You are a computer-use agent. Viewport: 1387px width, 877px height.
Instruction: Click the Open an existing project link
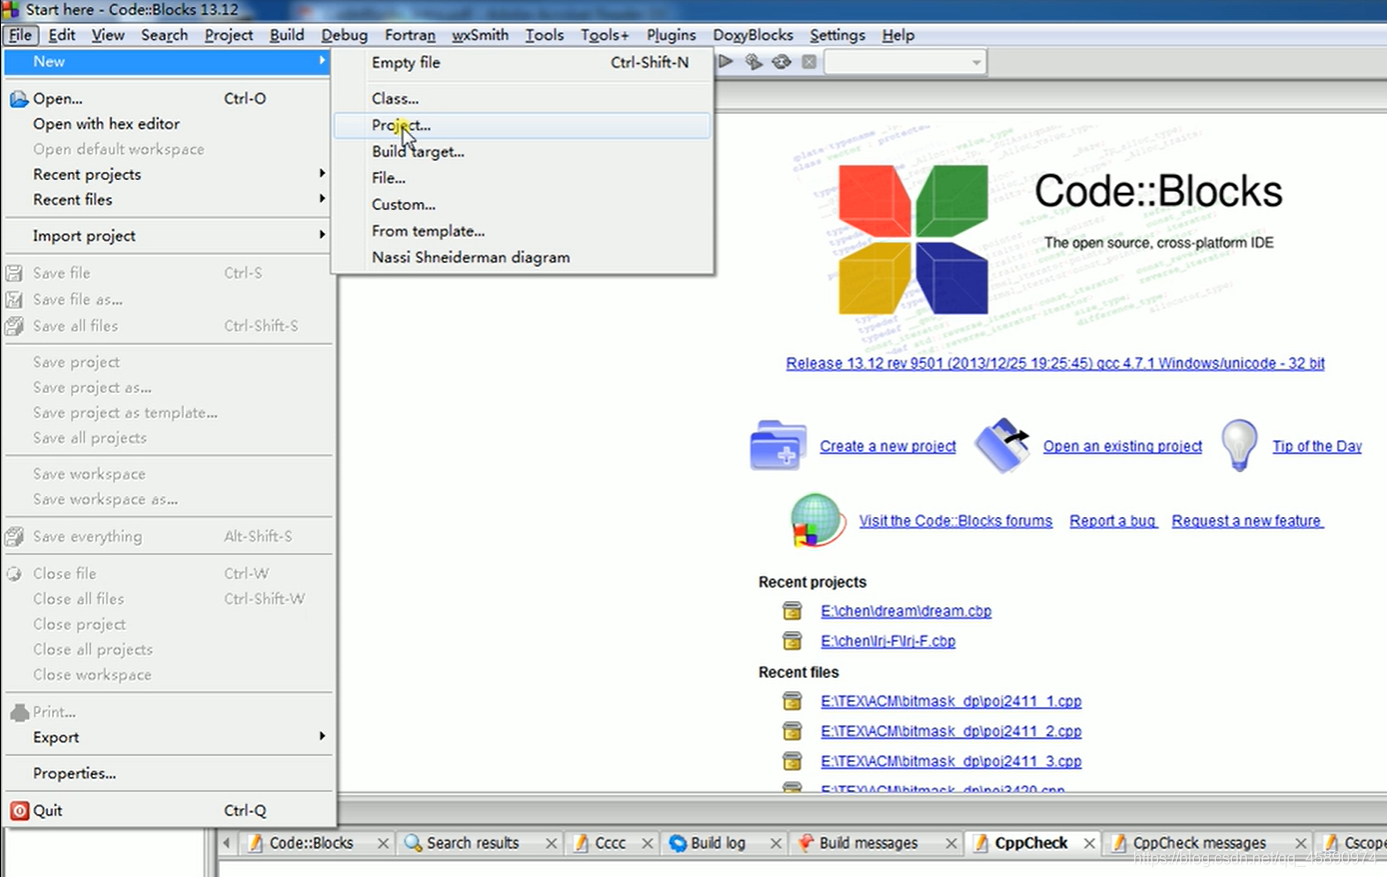pyautogui.click(x=1122, y=446)
